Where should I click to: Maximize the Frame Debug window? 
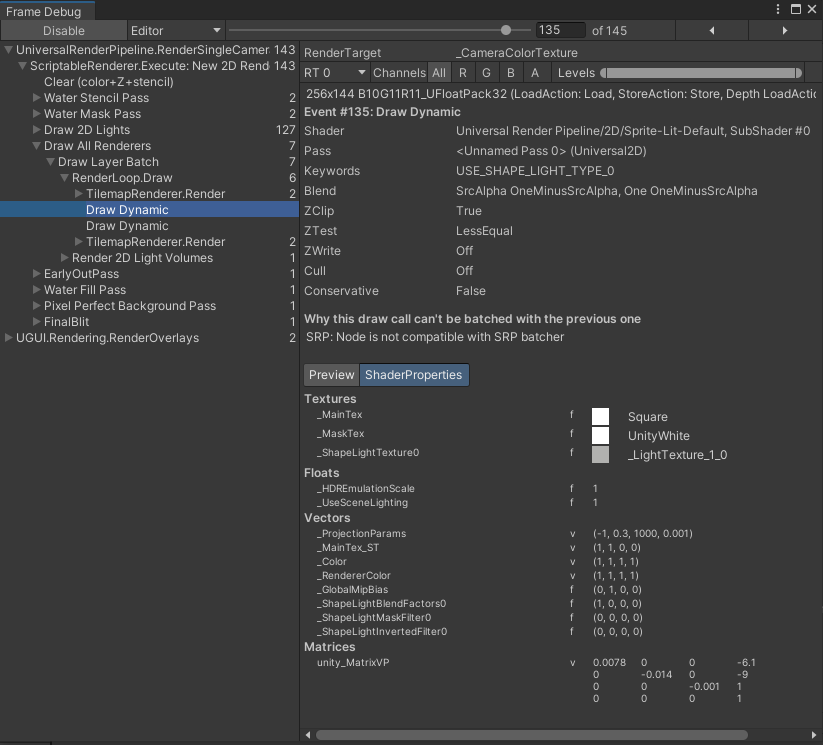click(796, 9)
